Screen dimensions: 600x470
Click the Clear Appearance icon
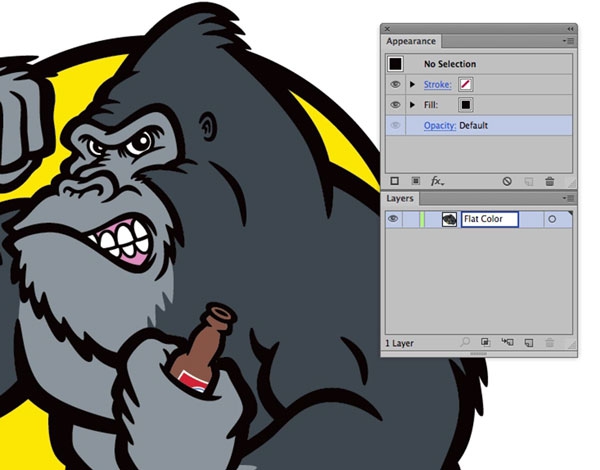coord(507,181)
